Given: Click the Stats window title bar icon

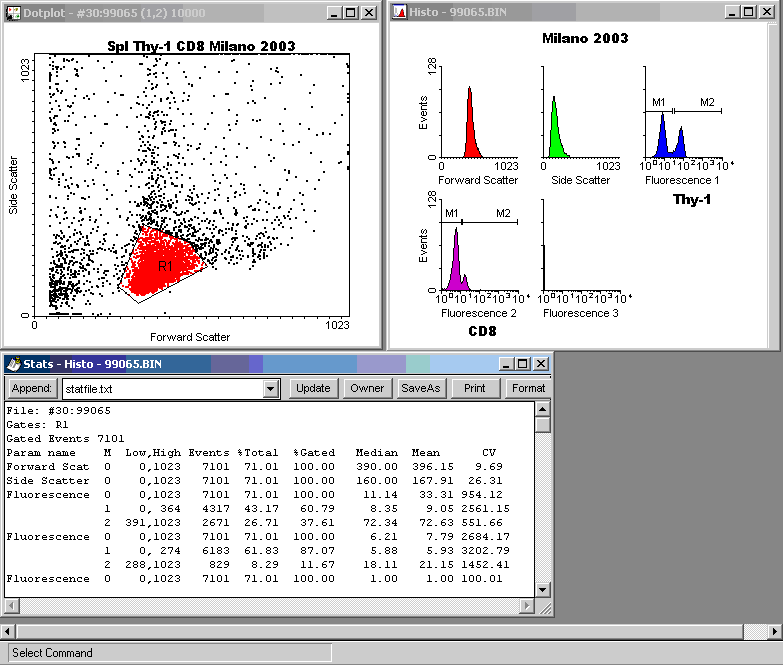Looking at the screenshot, I should coord(12,364).
